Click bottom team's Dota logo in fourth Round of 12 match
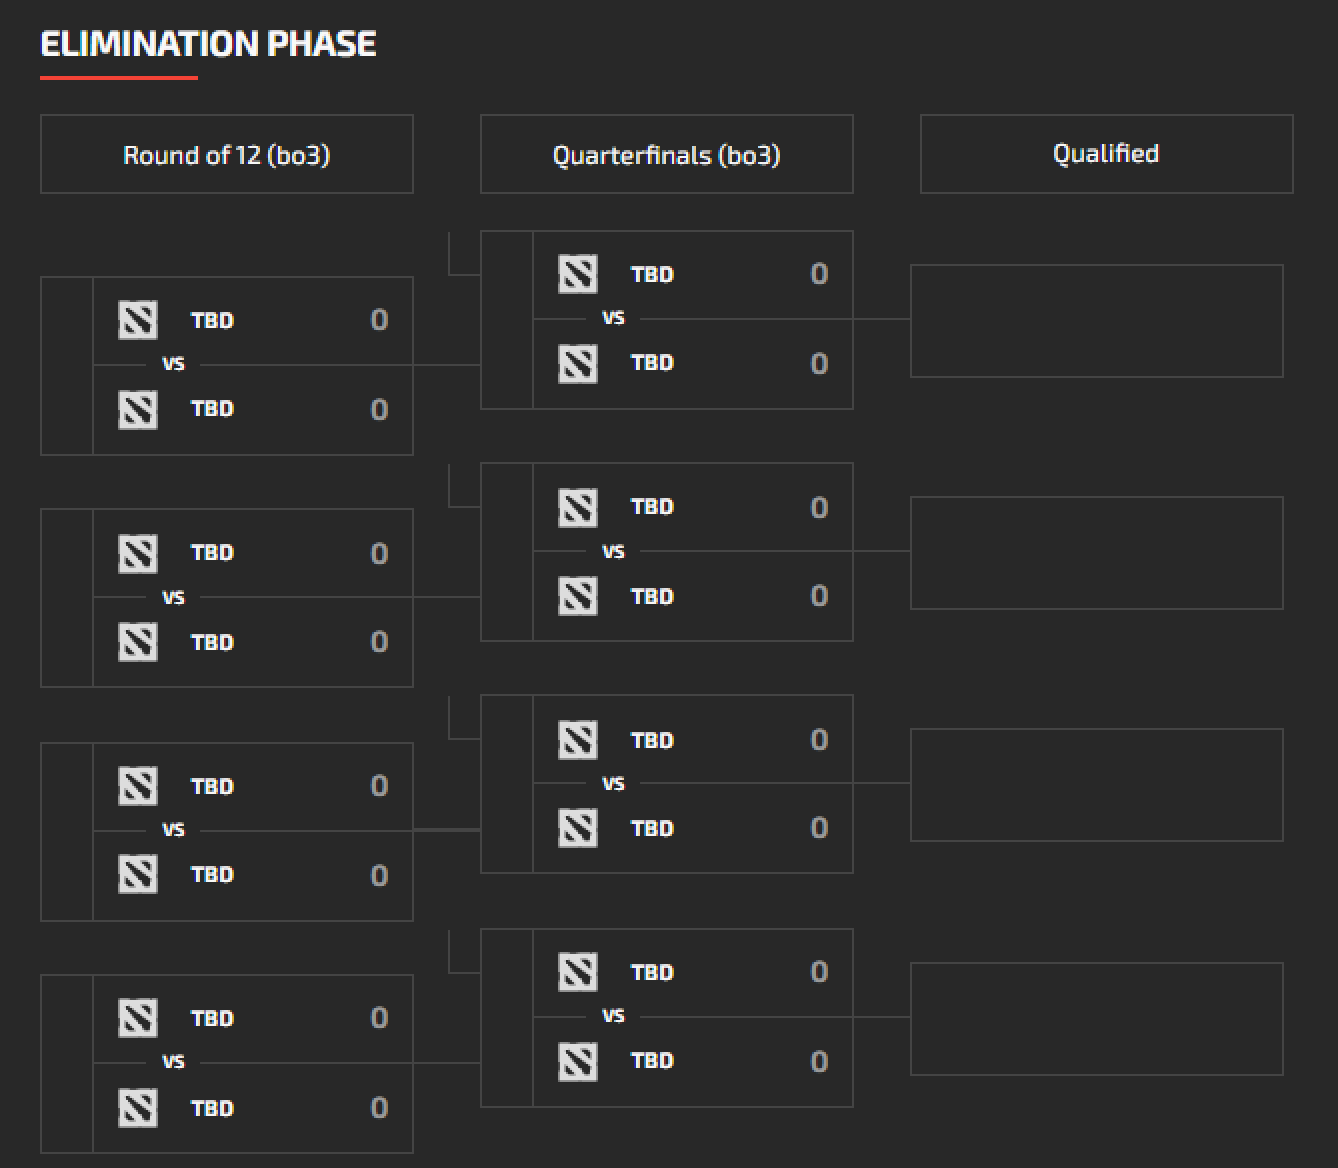This screenshot has height=1168, width=1338. pos(138,1108)
